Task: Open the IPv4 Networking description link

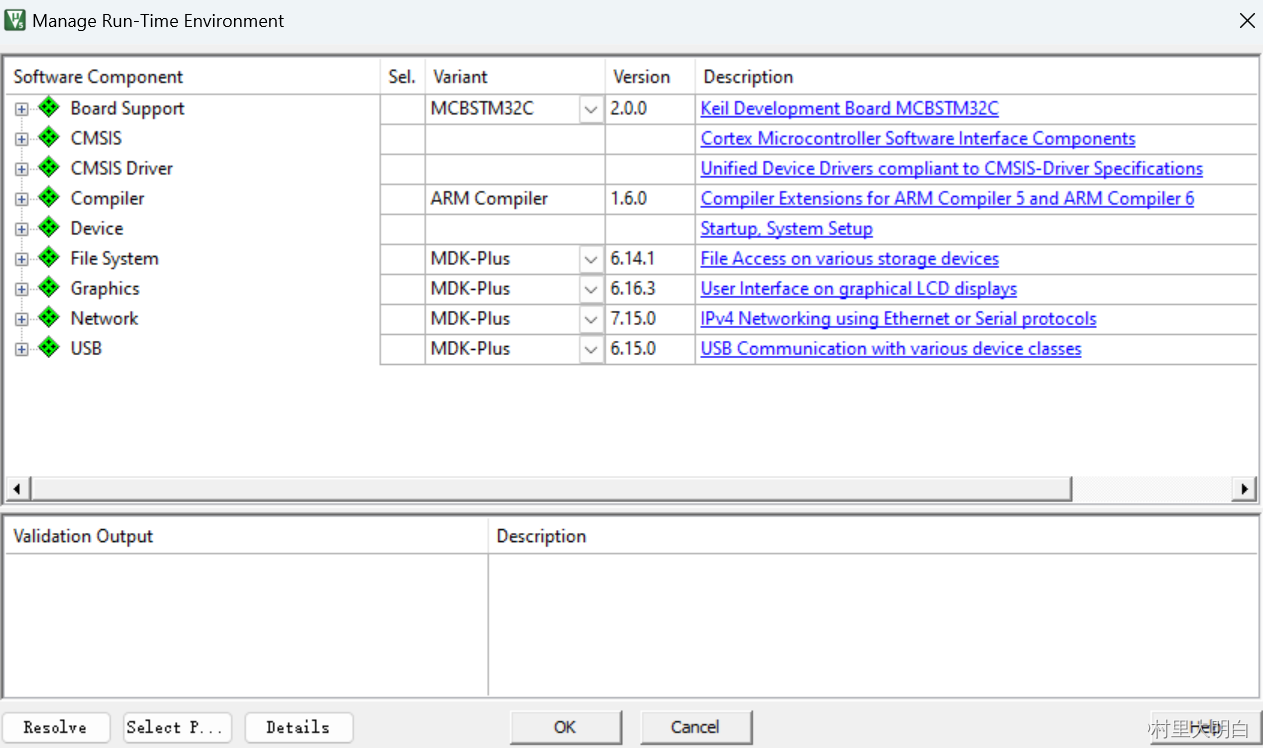Action: (x=898, y=319)
